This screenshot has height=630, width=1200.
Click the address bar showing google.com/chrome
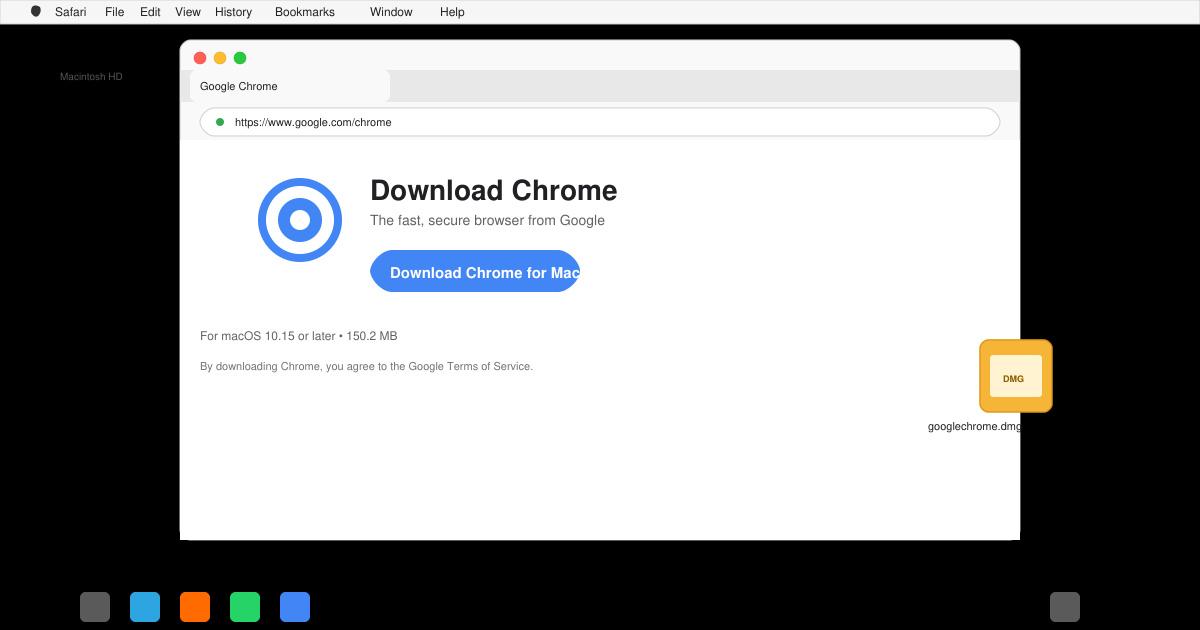(600, 122)
